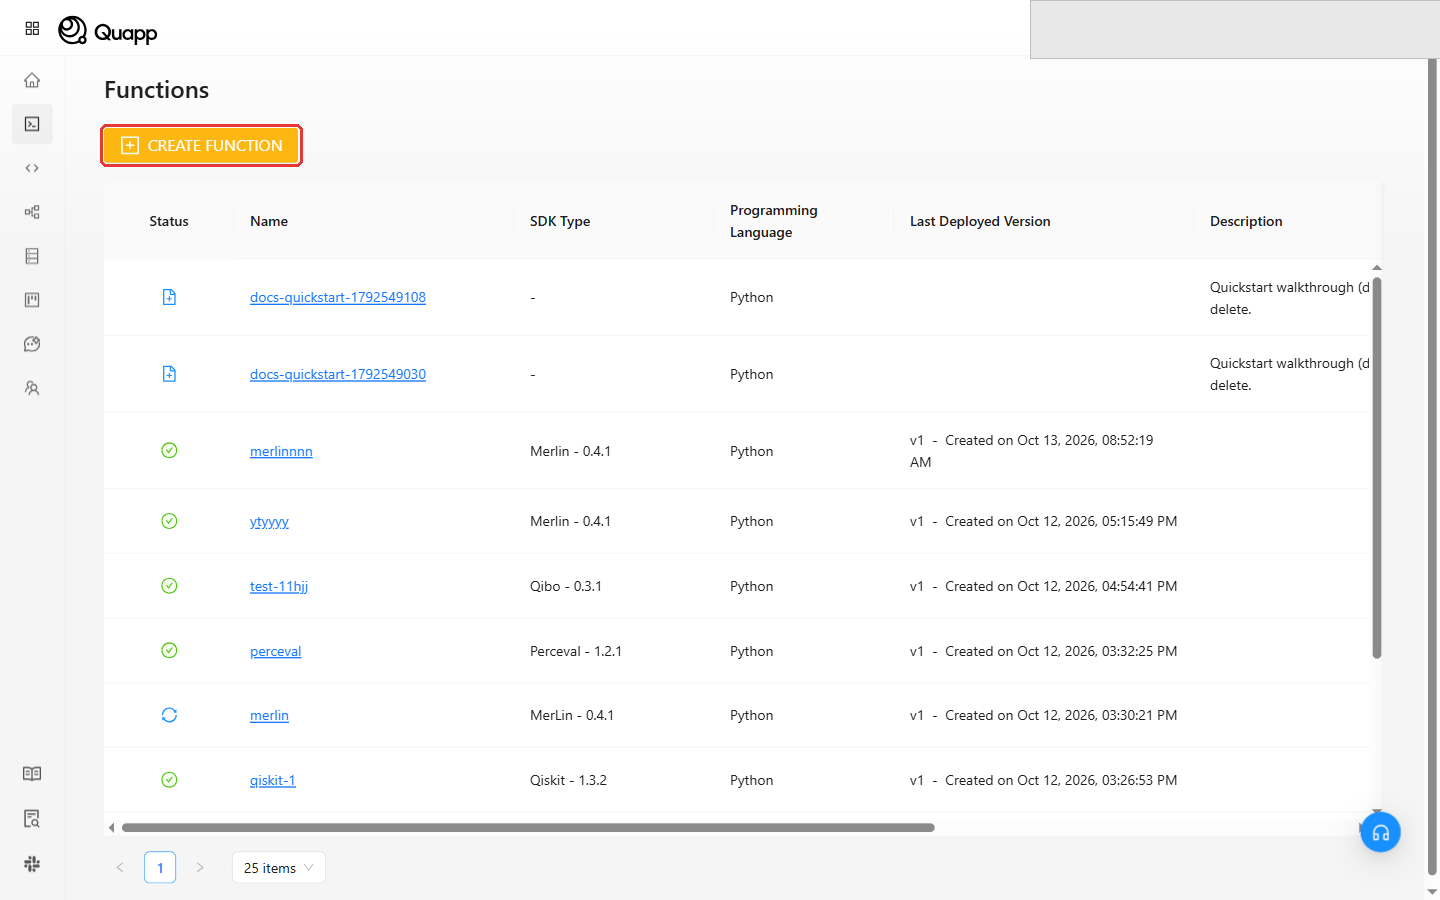
Task: Open the AI chat sidebar icon
Action: click(32, 344)
